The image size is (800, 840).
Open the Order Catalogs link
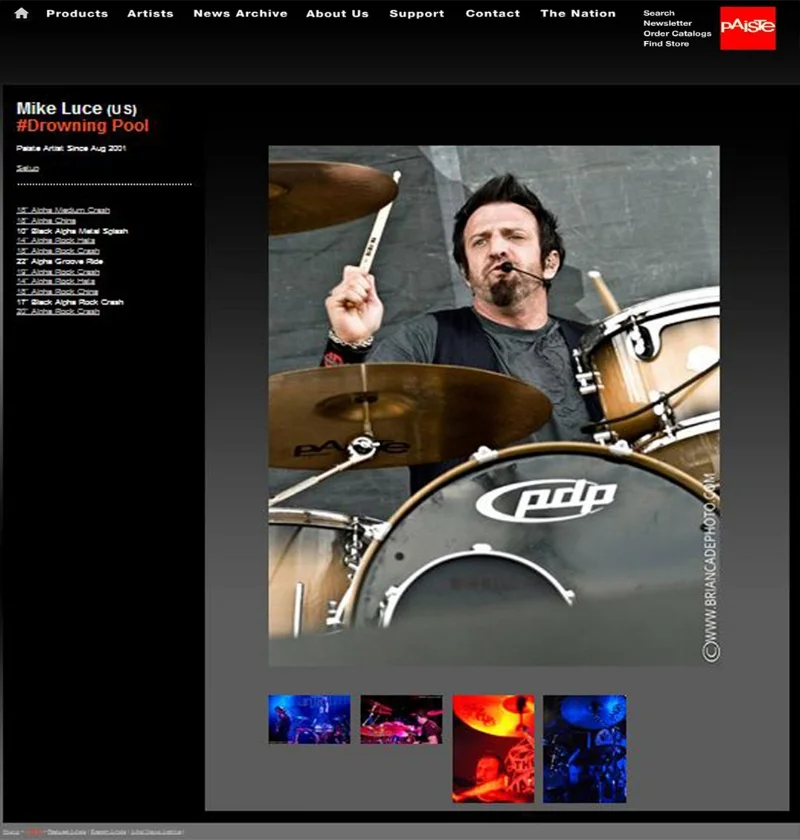677,33
